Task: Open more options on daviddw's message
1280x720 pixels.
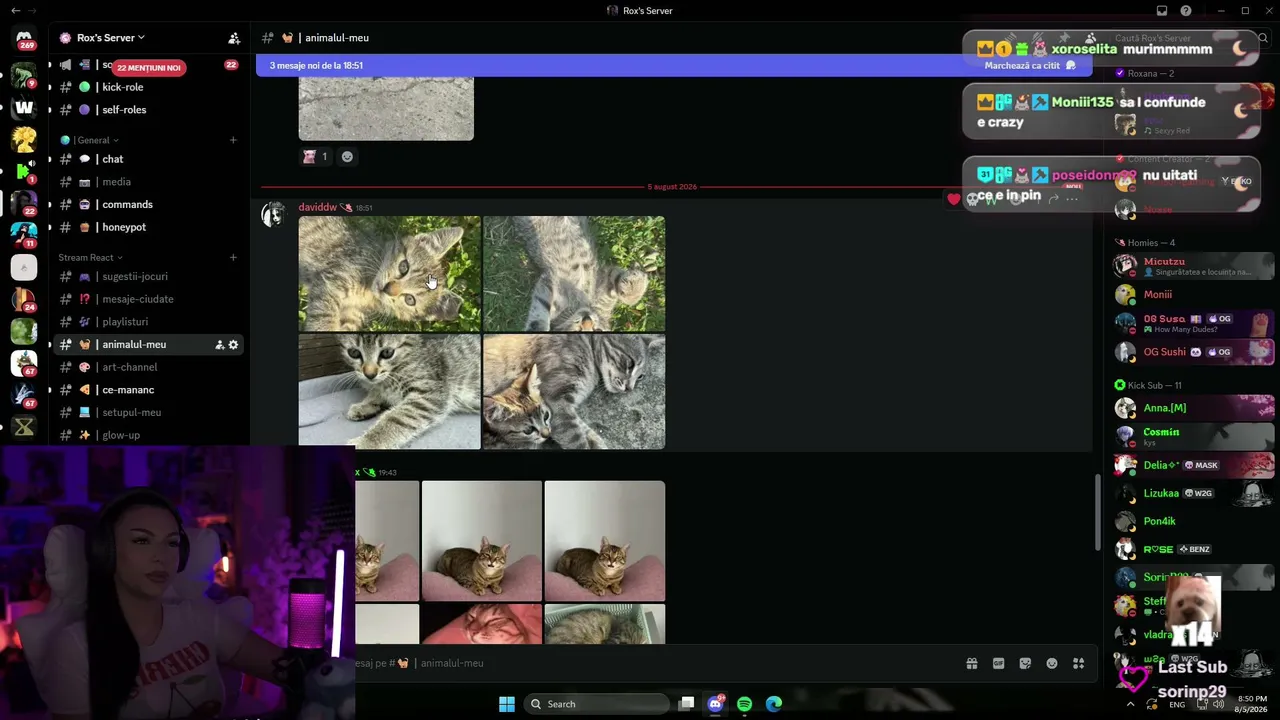Action: 1072,199
